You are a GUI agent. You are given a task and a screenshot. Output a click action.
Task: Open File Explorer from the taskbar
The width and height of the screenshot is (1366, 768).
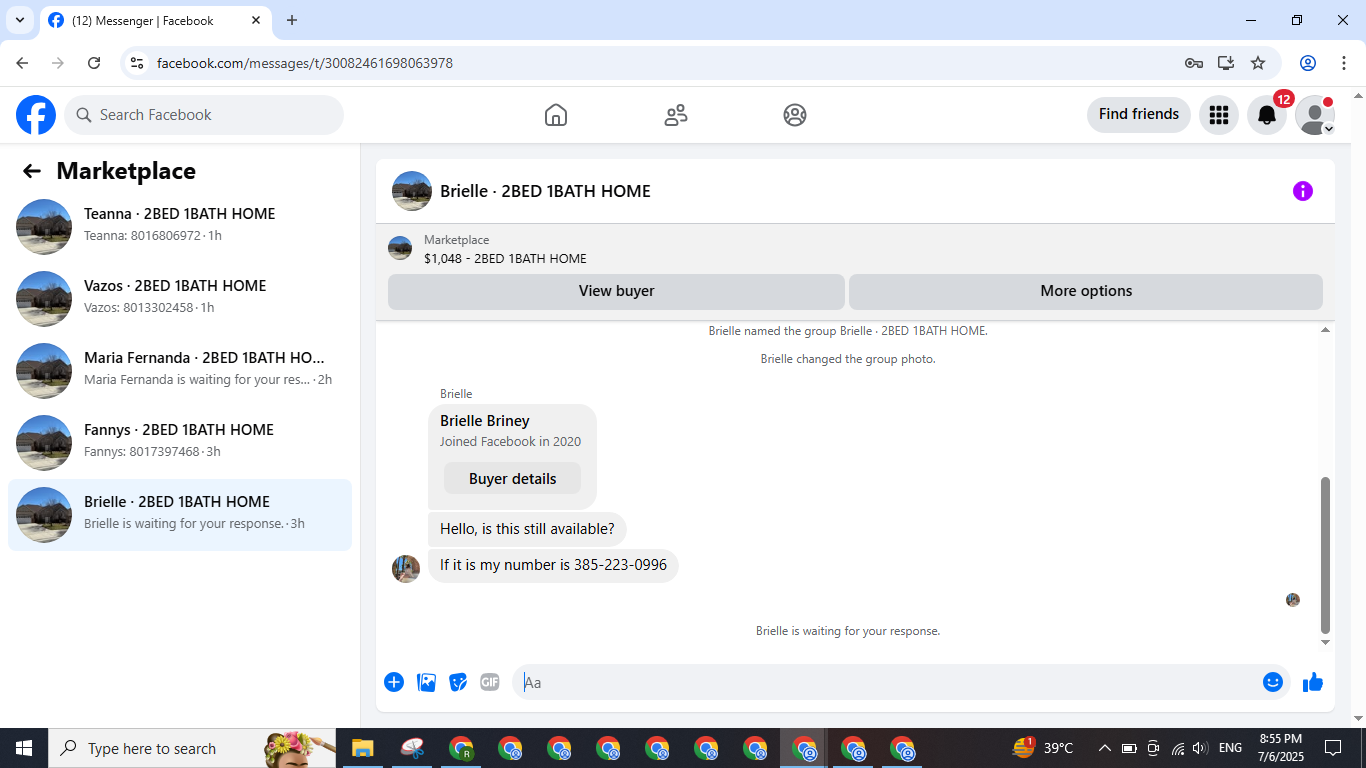[x=362, y=748]
